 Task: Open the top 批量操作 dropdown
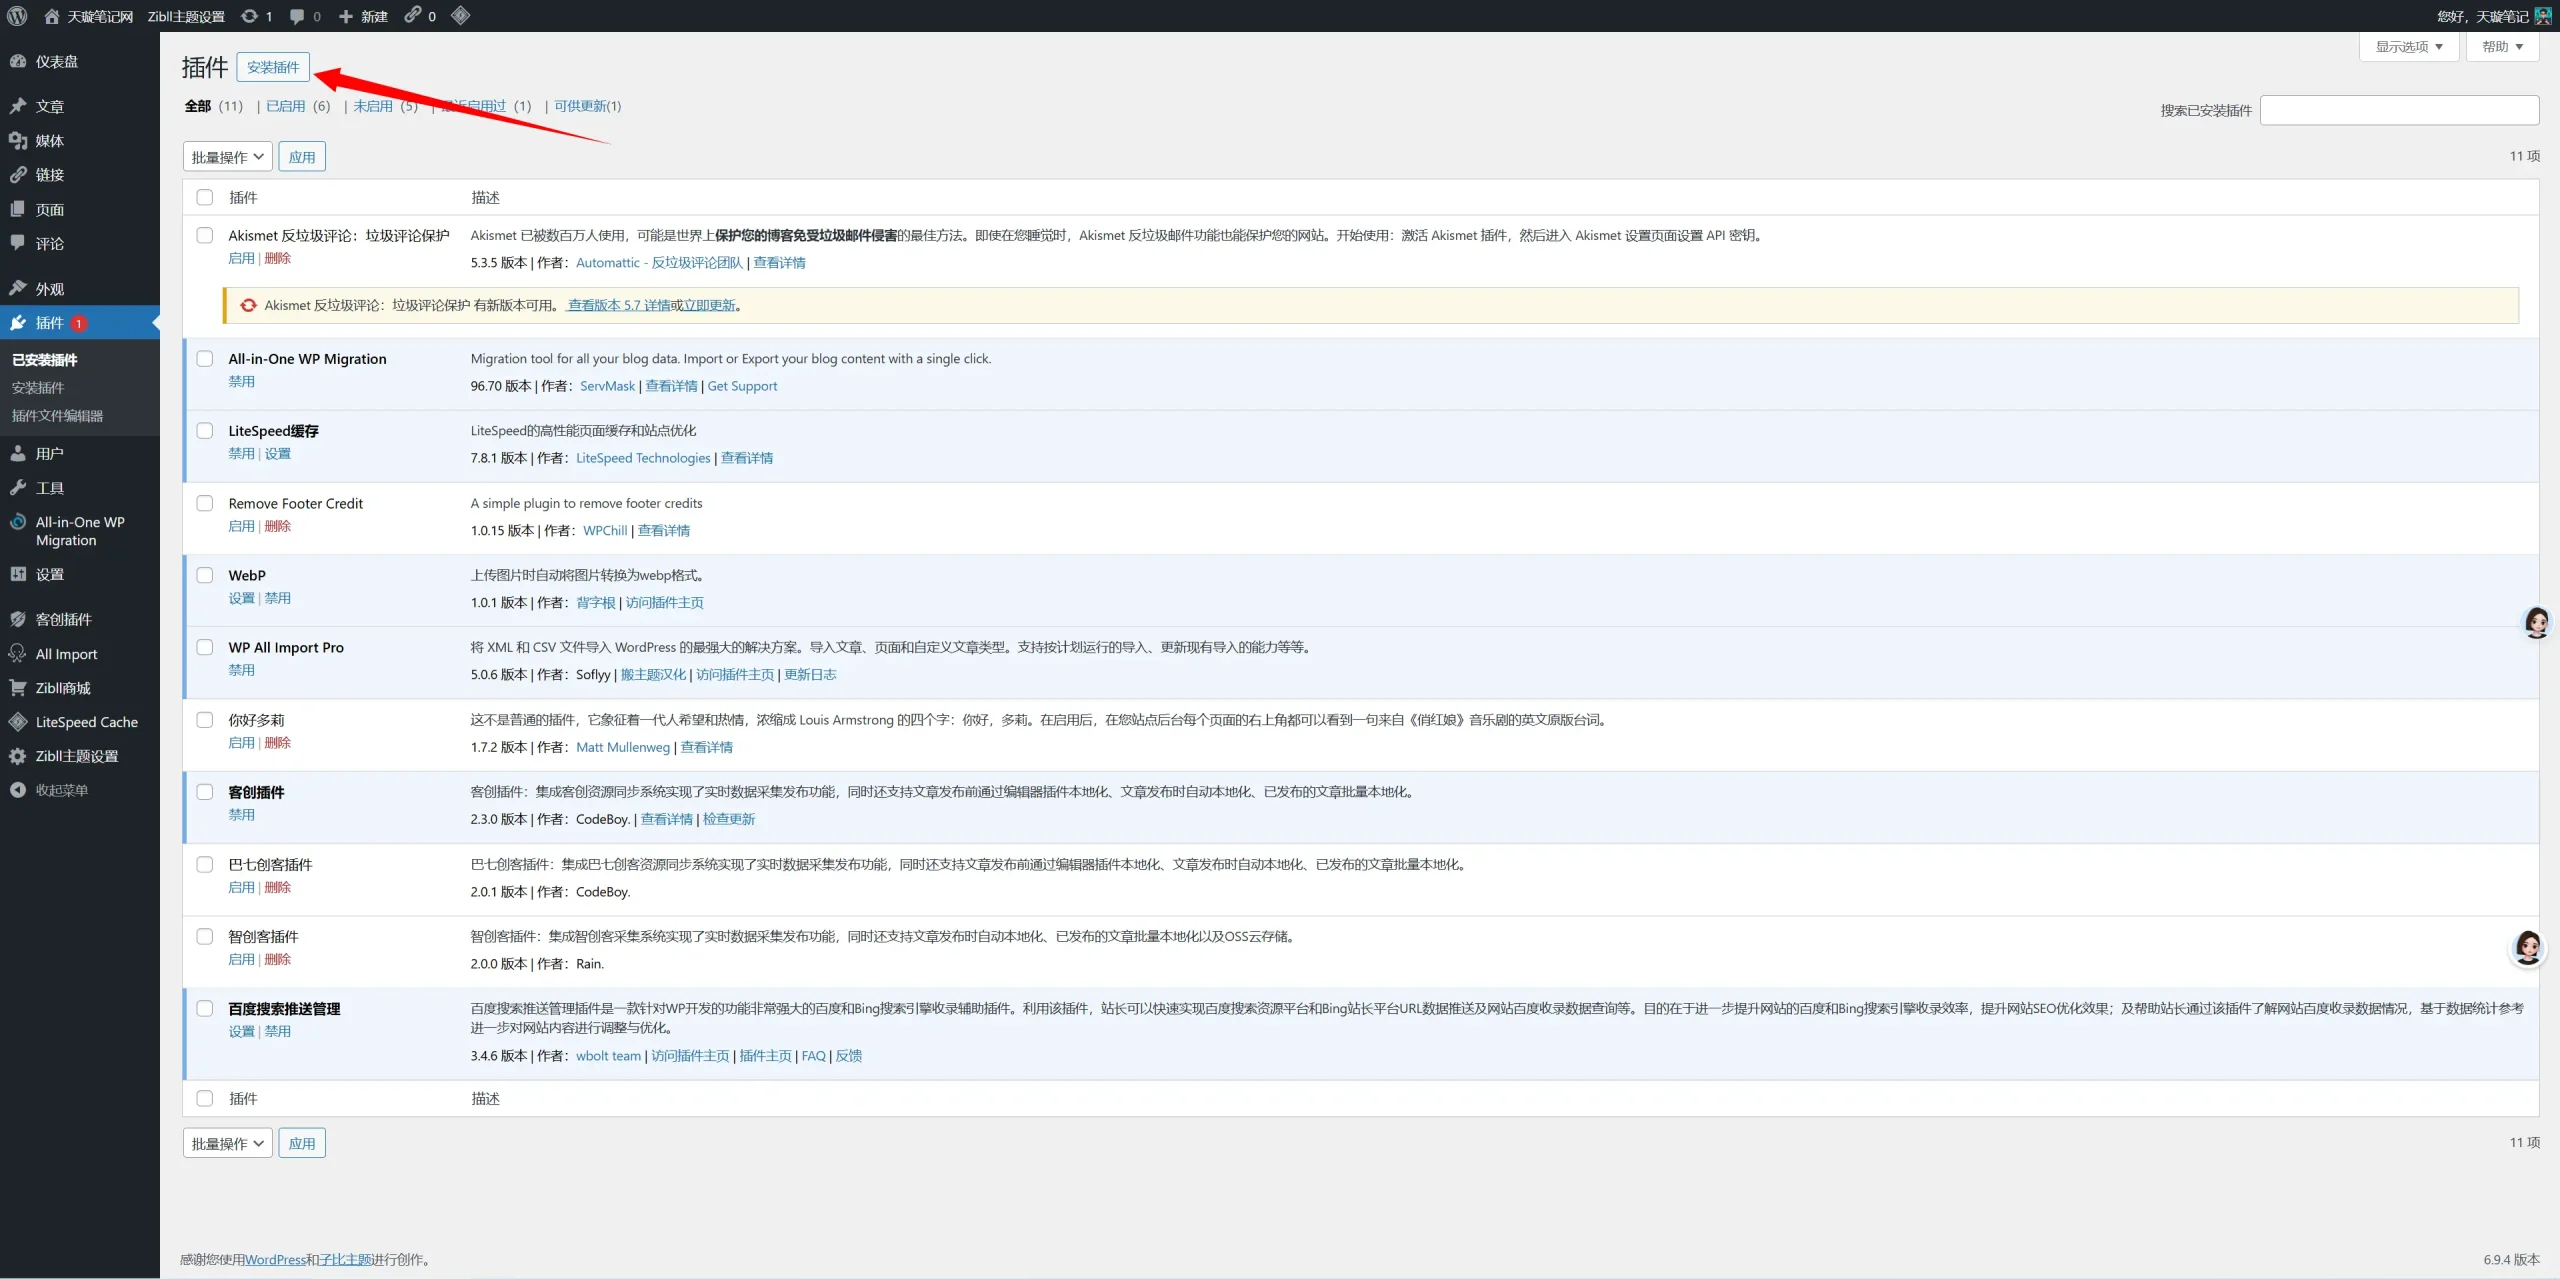click(228, 157)
